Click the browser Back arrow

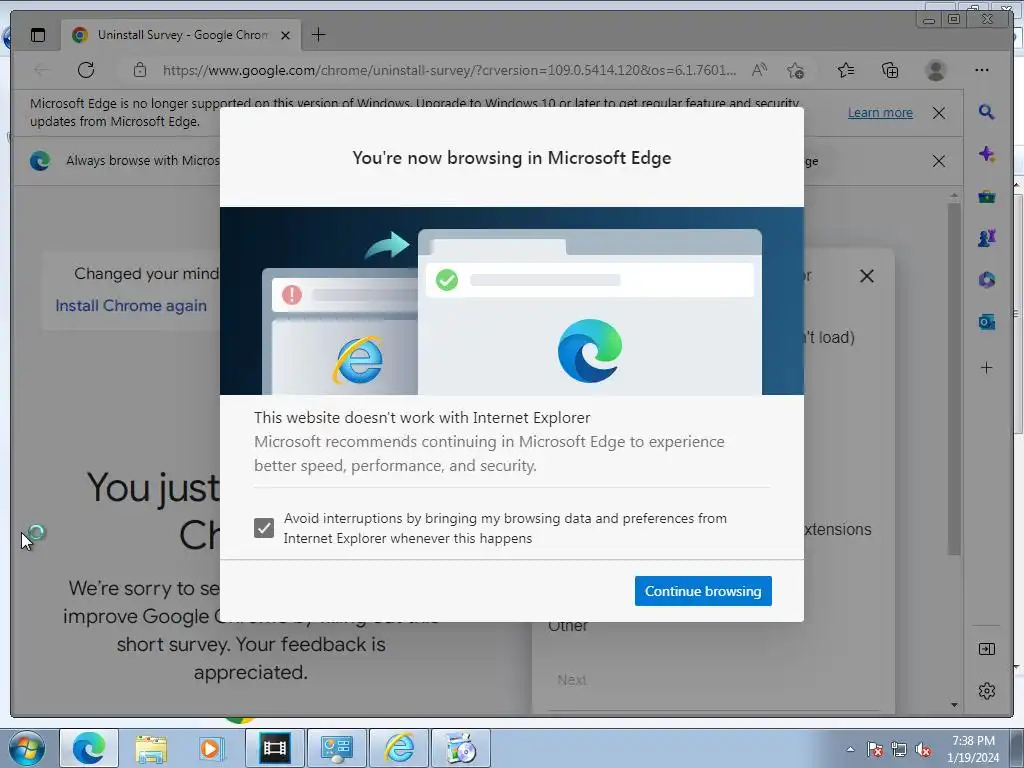tap(42, 70)
